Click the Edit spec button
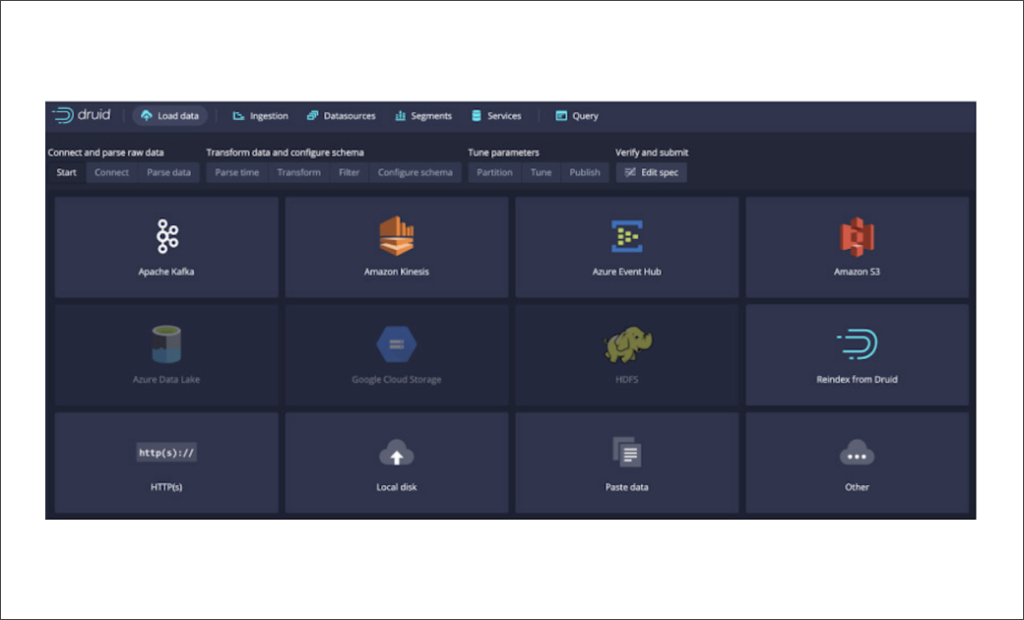Screen dimensions: 1024x620 [x=652, y=172]
